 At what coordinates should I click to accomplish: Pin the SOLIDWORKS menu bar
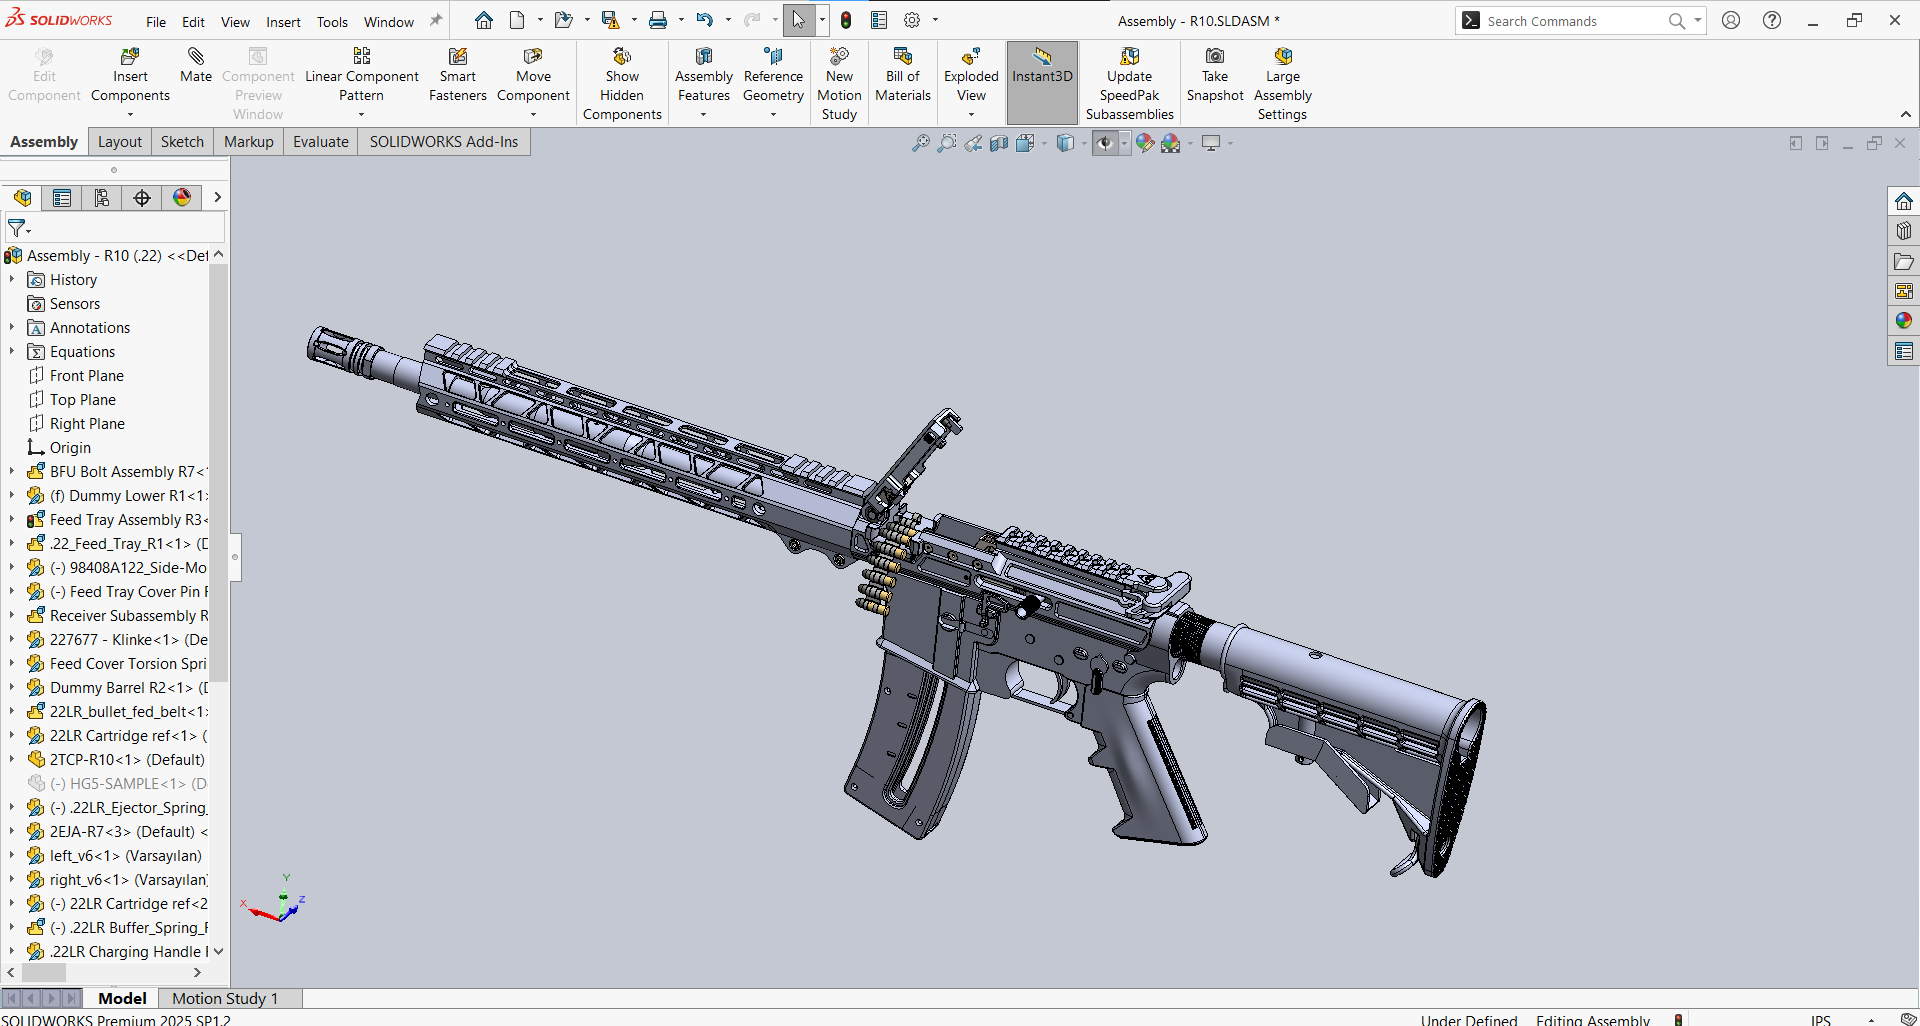pyautogui.click(x=435, y=21)
